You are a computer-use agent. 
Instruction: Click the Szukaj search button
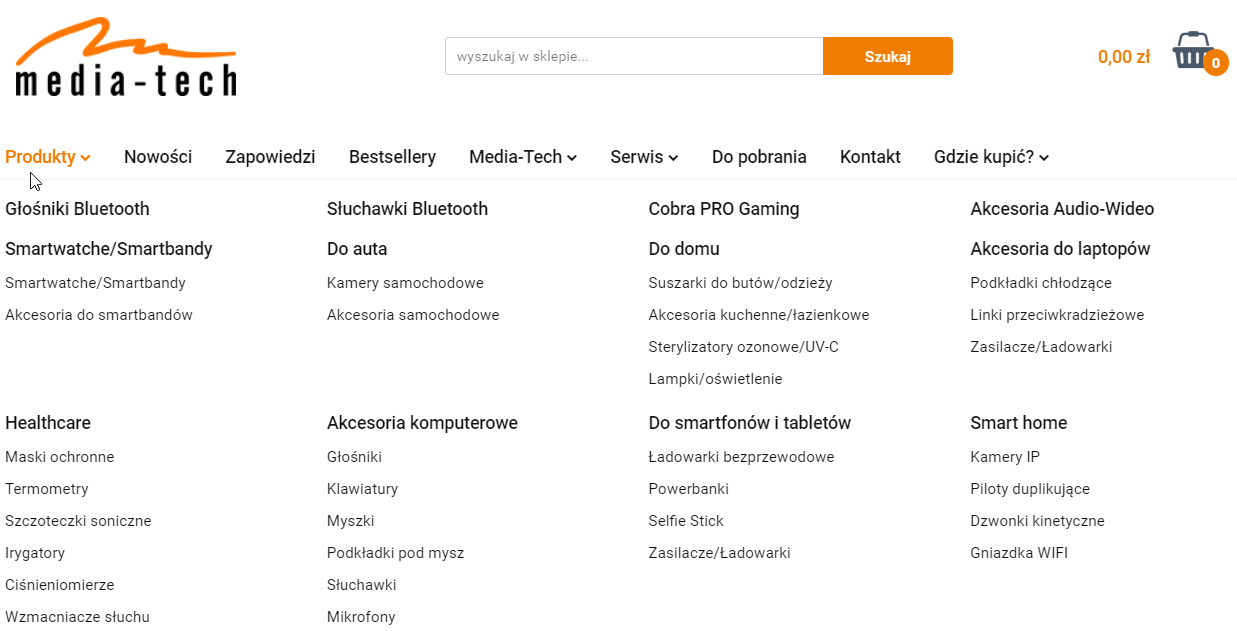pos(887,56)
